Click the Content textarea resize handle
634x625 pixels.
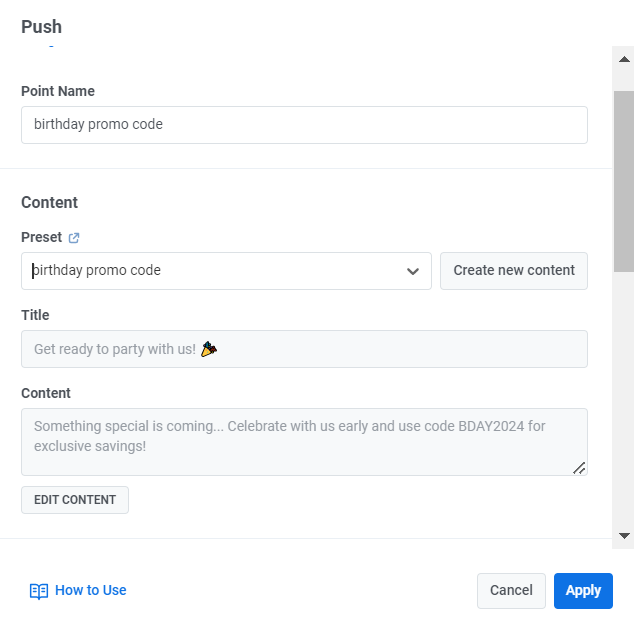coord(579,467)
